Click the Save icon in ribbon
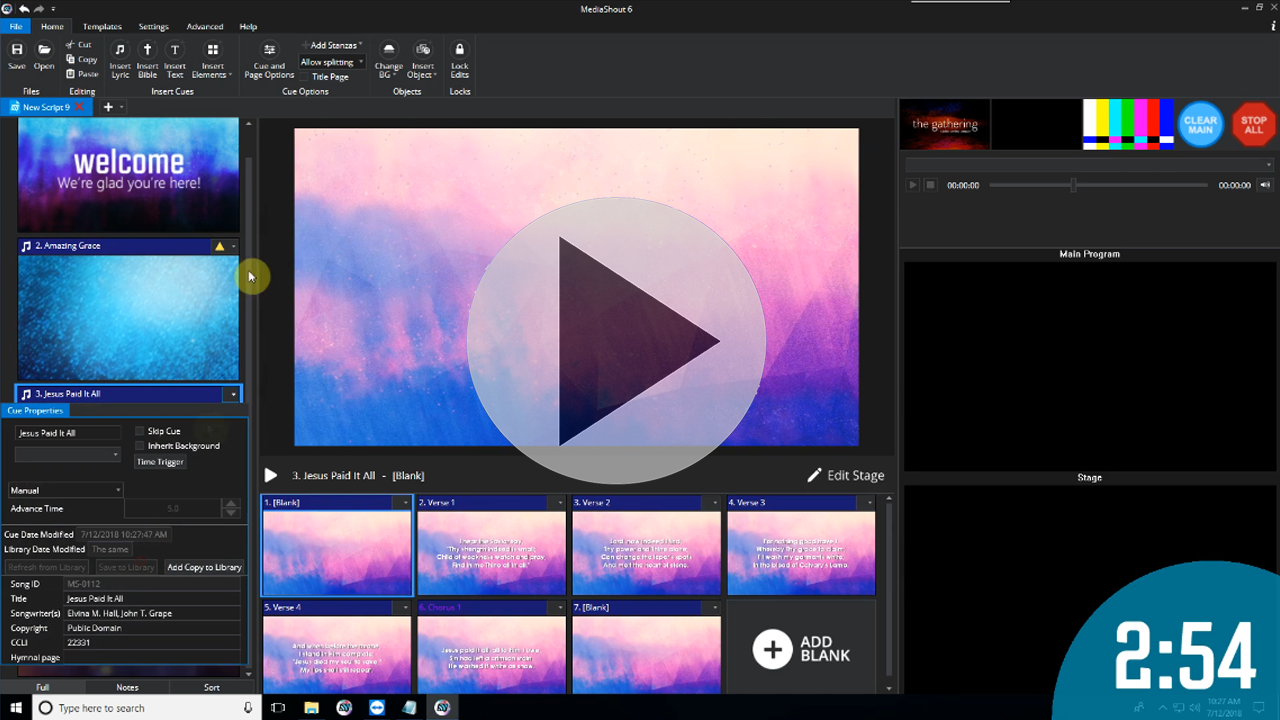The height and width of the screenshot is (720, 1280). point(17,51)
